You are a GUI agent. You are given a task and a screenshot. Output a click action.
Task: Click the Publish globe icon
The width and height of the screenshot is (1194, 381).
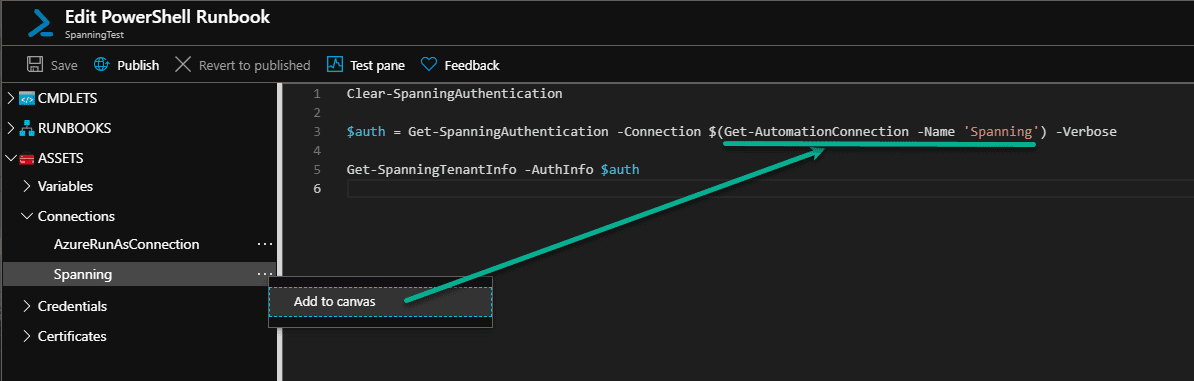pos(102,65)
